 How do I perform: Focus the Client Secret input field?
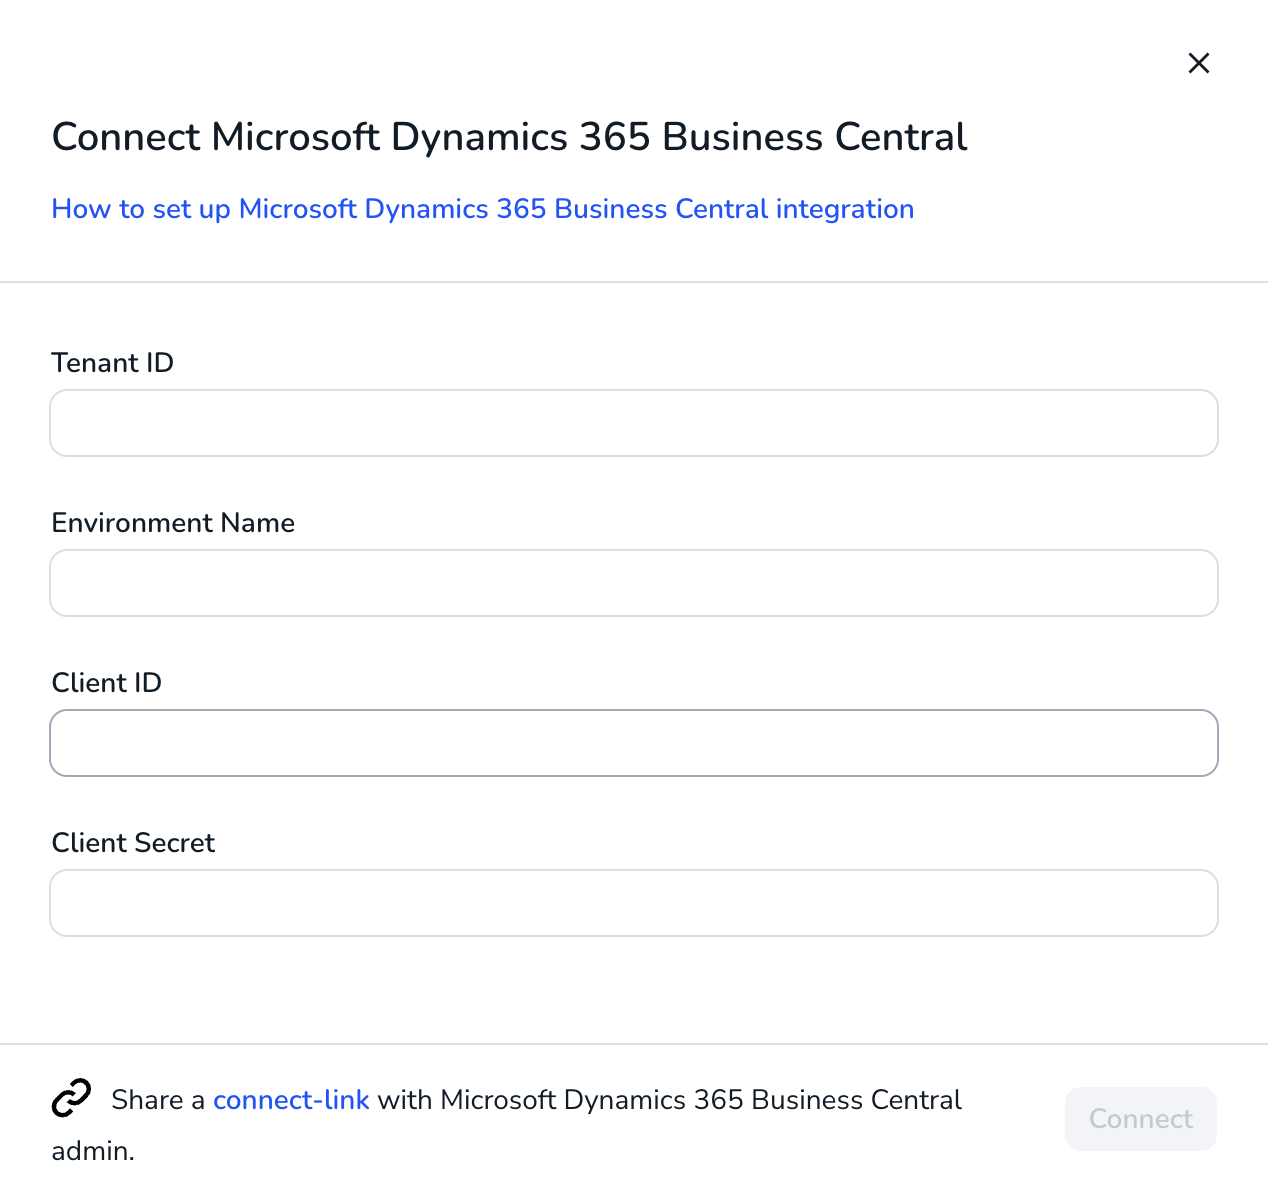click(634, 903)
